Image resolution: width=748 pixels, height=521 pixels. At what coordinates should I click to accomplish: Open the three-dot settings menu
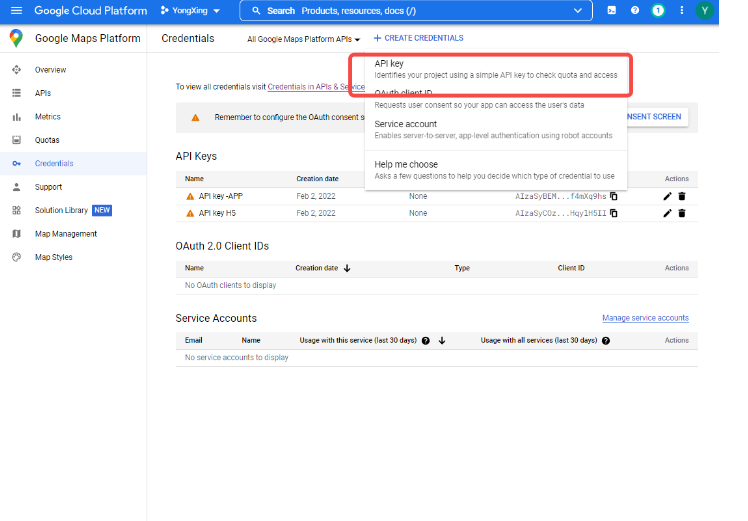point(681,10)
